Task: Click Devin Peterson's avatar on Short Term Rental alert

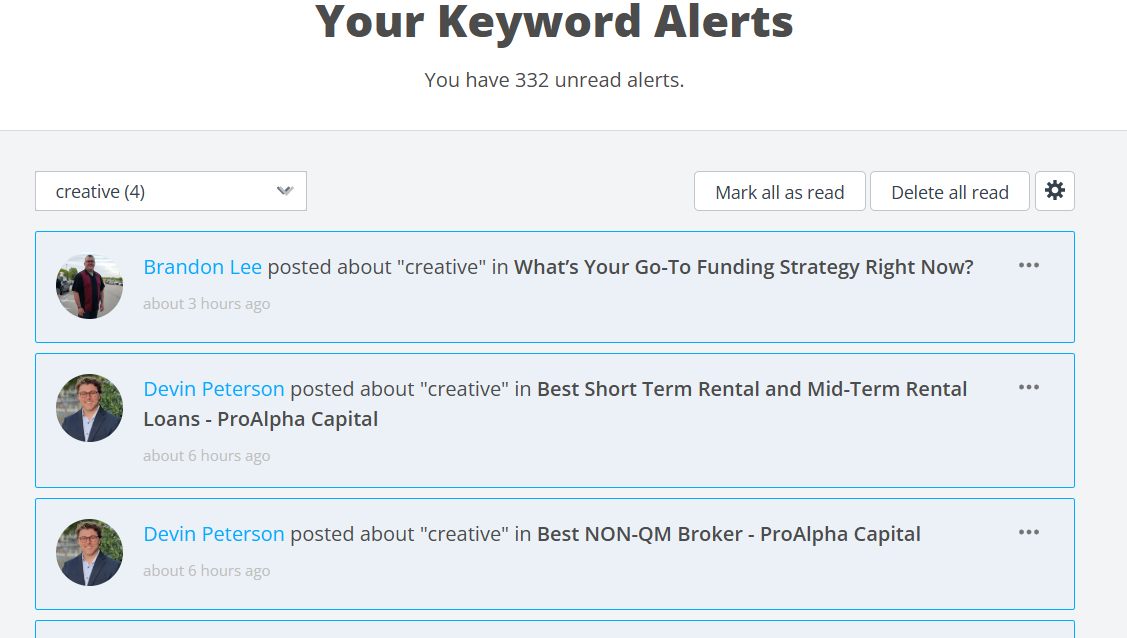Action: (x=90, y=408)
